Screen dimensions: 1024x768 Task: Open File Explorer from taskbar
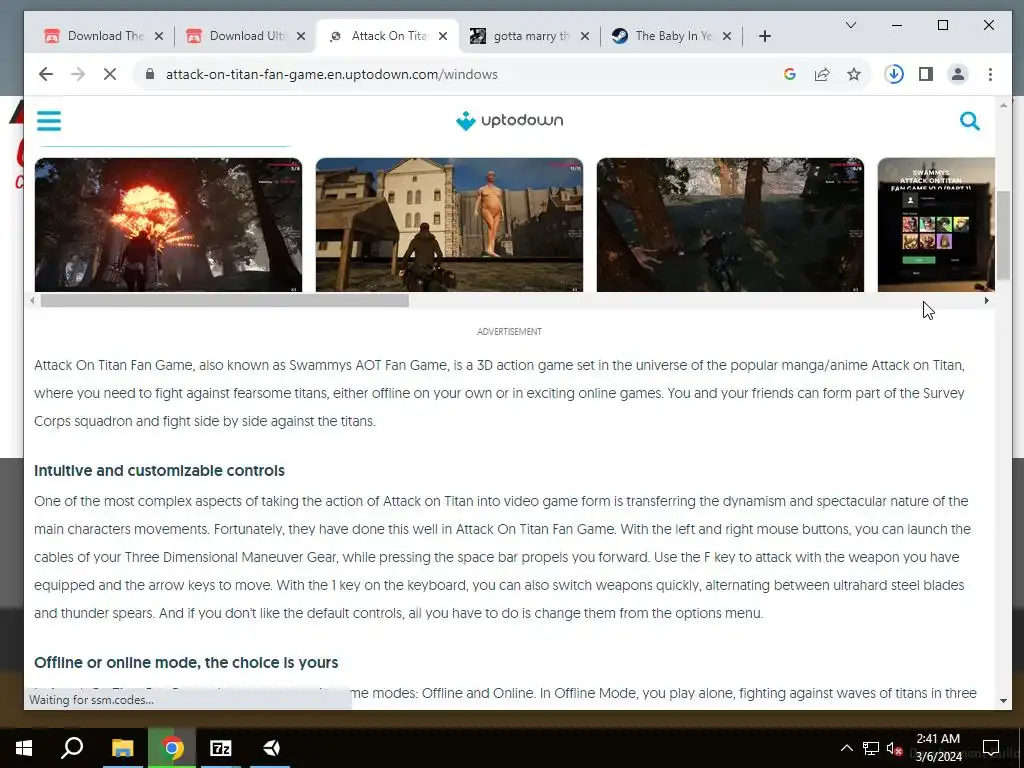[122, 748]
